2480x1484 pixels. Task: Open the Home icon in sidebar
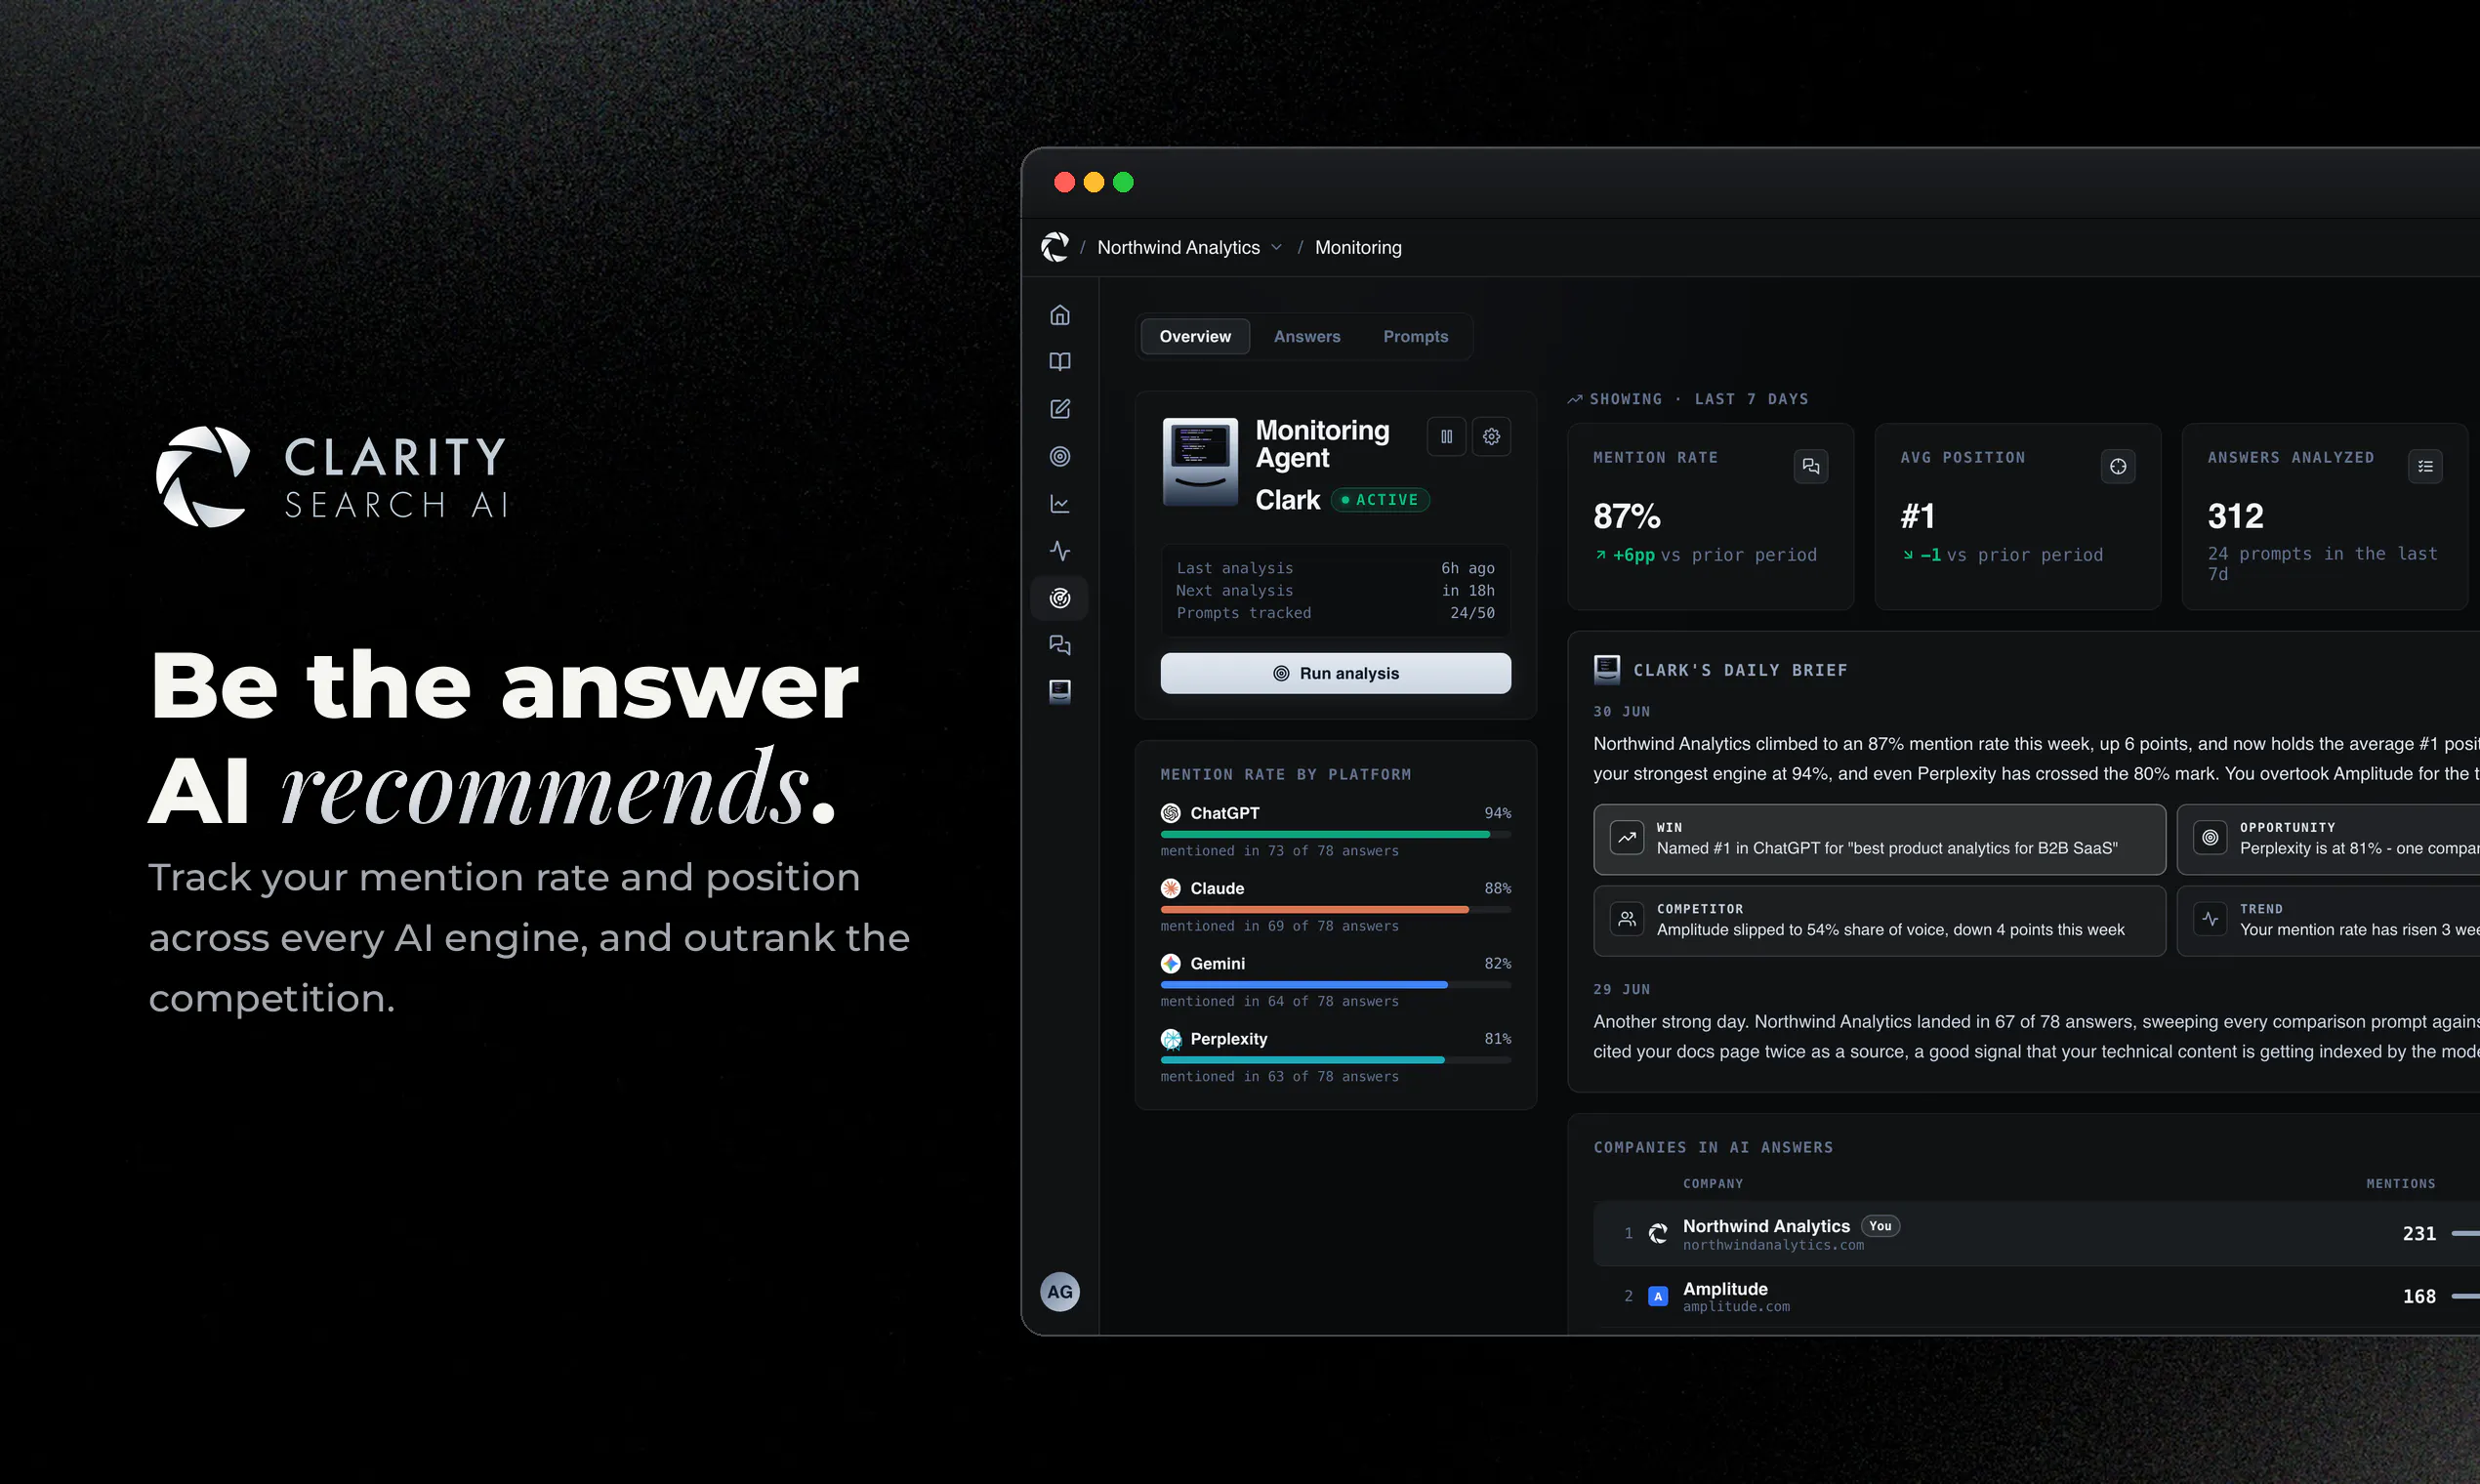(x=1060, y=315)
